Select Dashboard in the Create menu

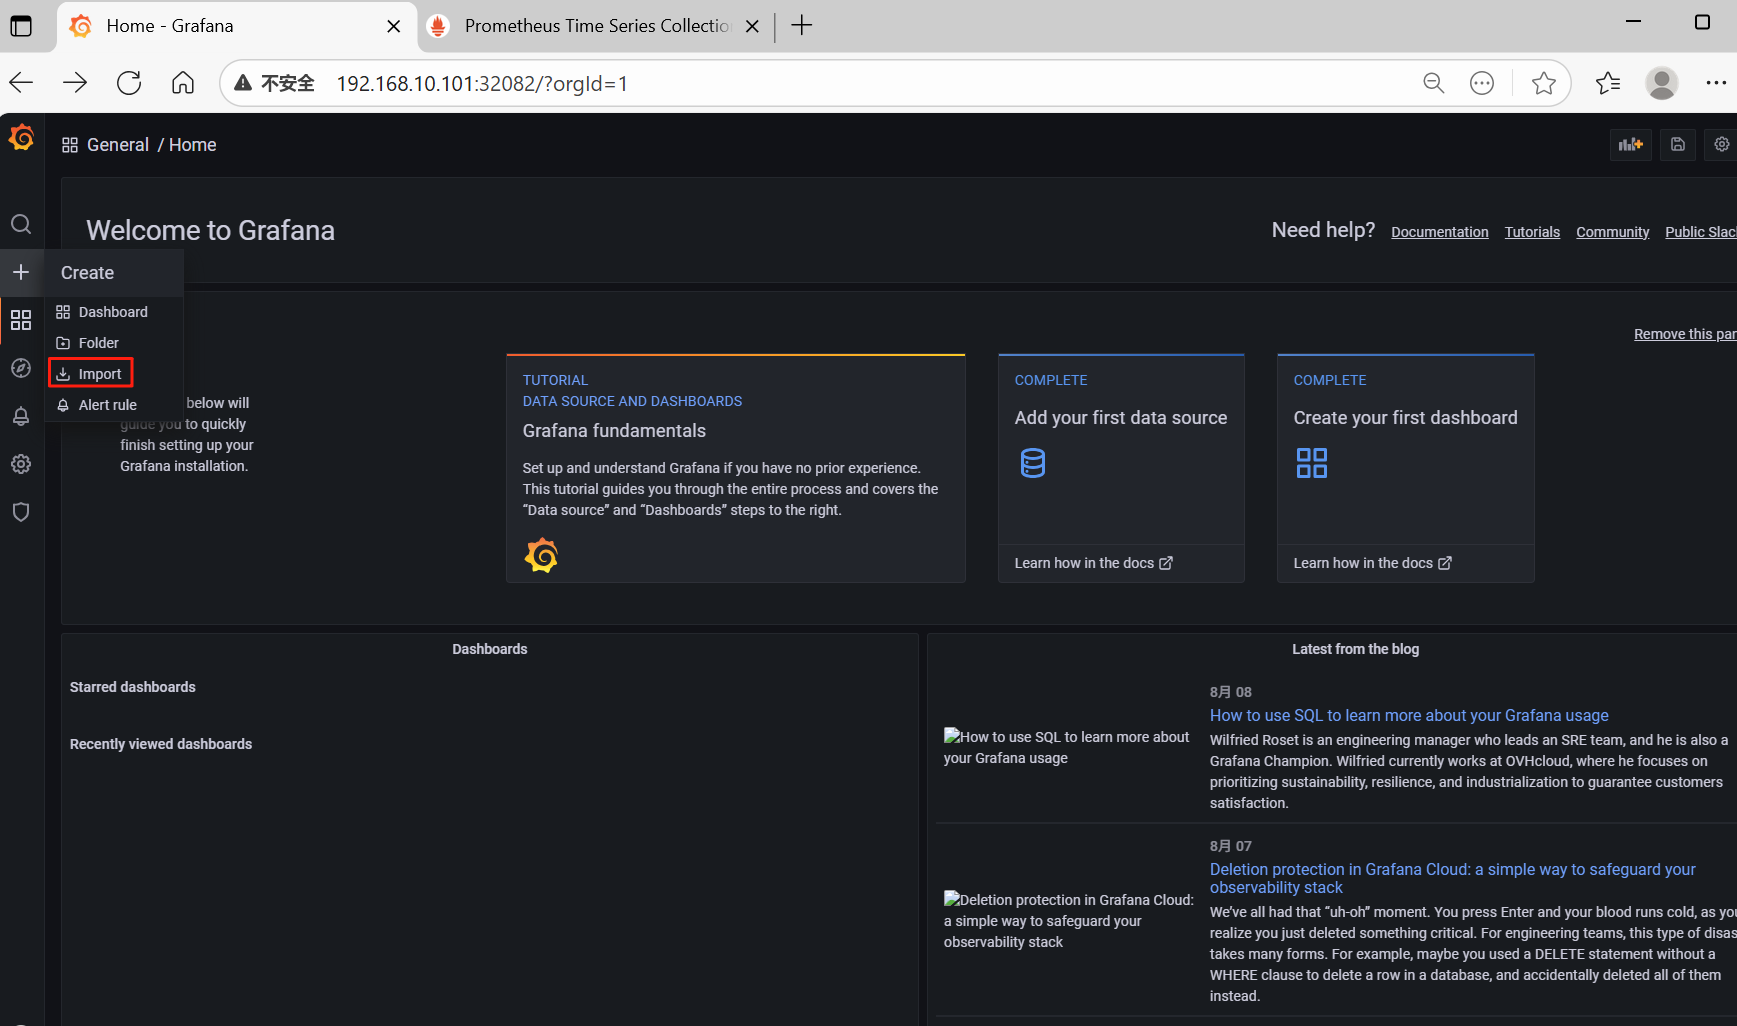pyautogui.click(x=114, y=312)
